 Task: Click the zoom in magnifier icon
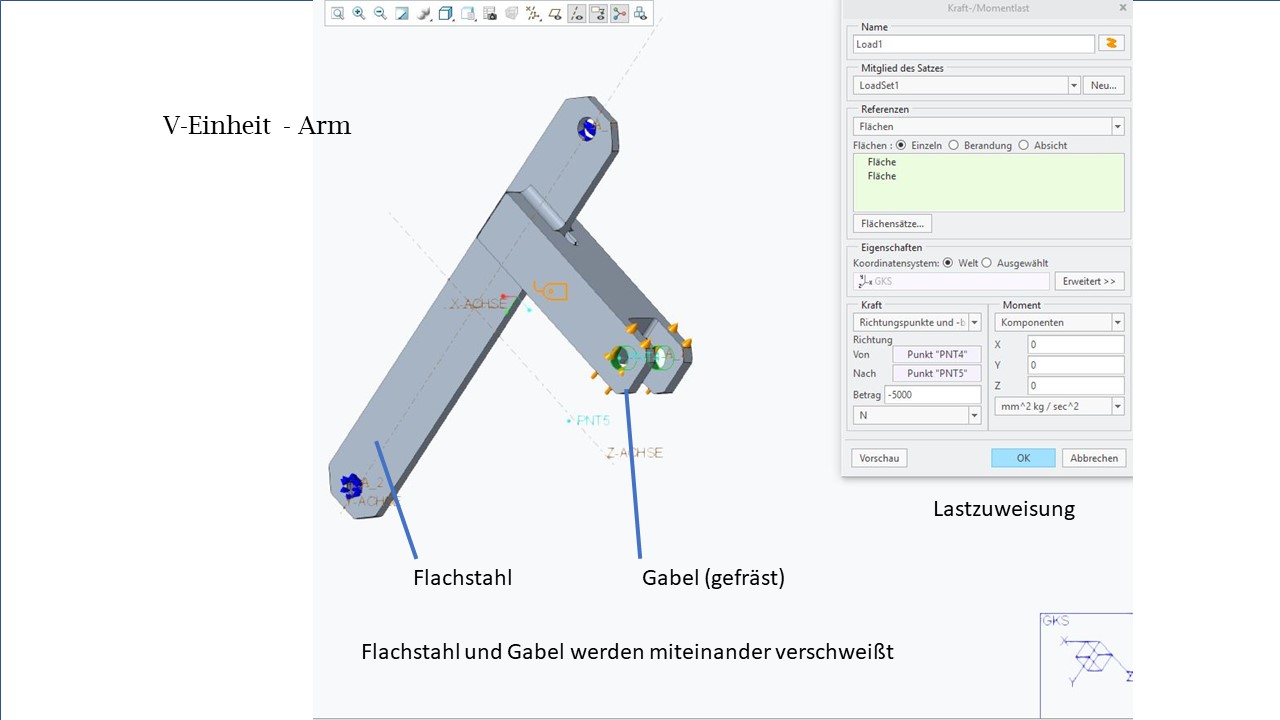pos(359,13)
